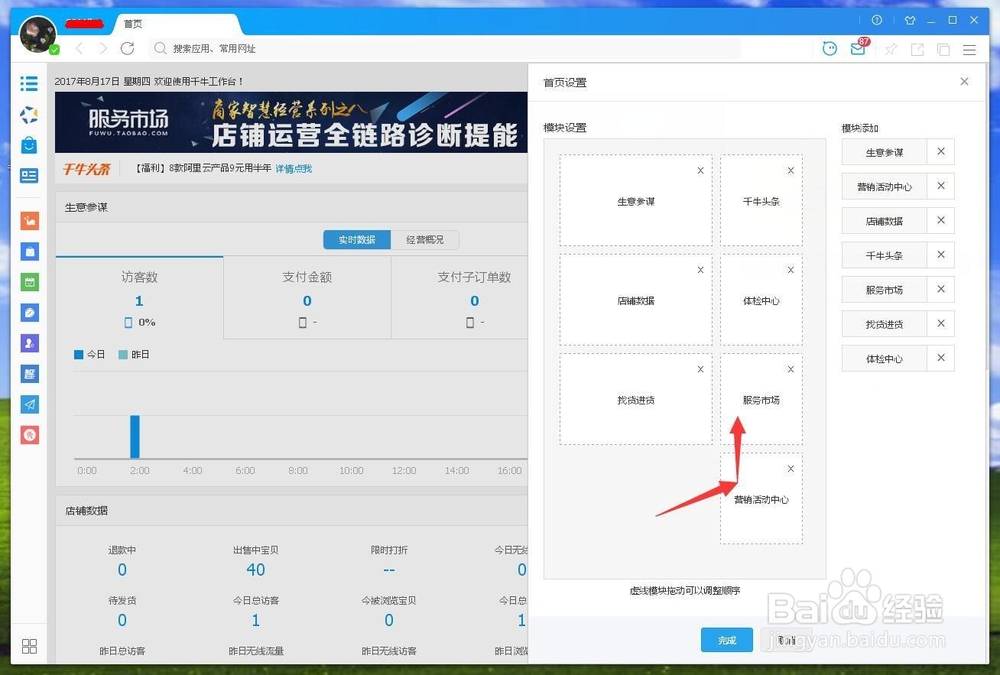Open the skin shirt icon in title bar

pos(910,20)
